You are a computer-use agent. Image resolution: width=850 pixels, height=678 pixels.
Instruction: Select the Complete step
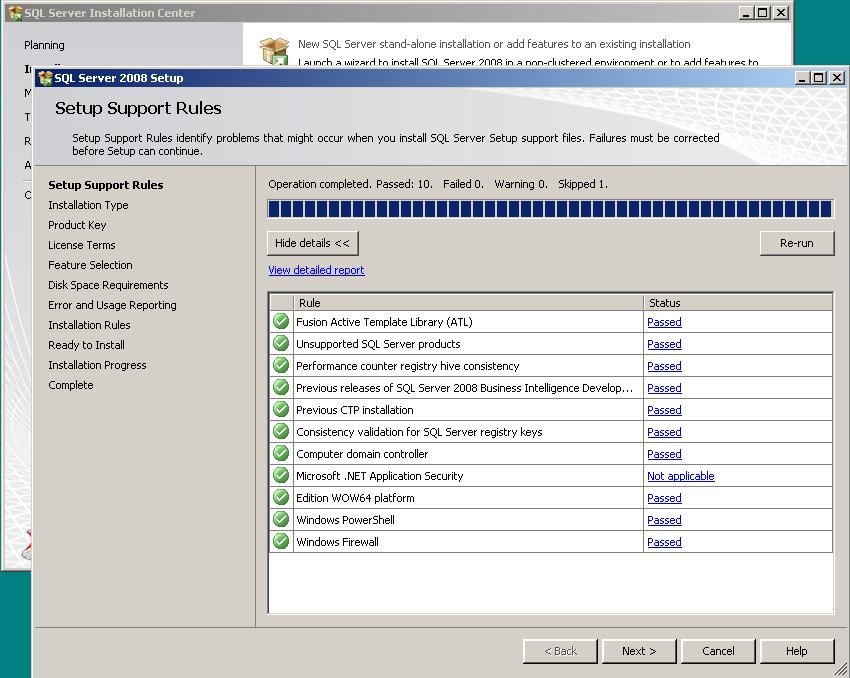[71, 385]
